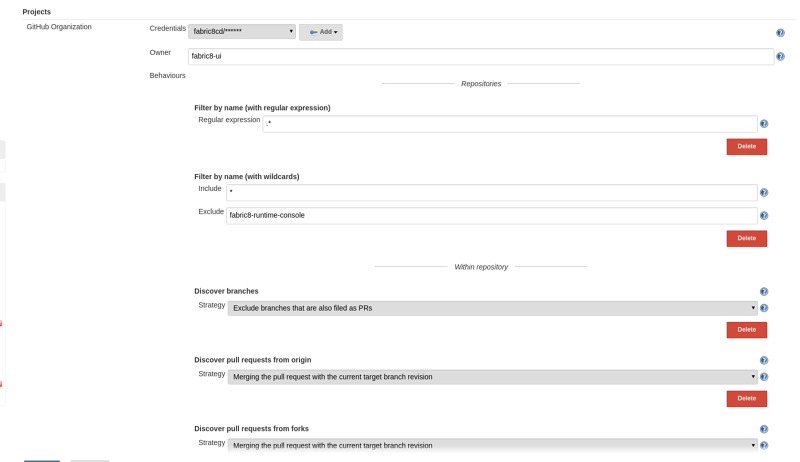Click help icon next to Owner field
The width and height of the screenshot is (800, 462).
(x=780, y=57)
